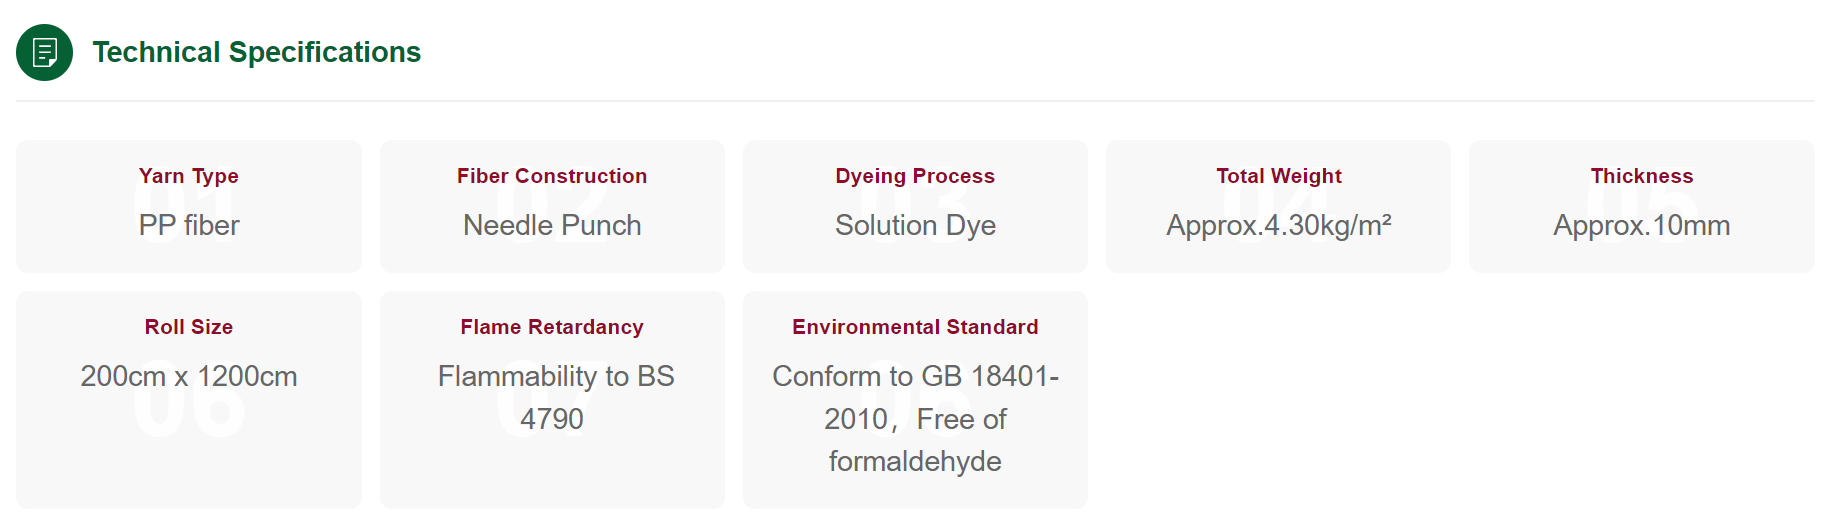Click the Needle Punch value

(552, 225)
